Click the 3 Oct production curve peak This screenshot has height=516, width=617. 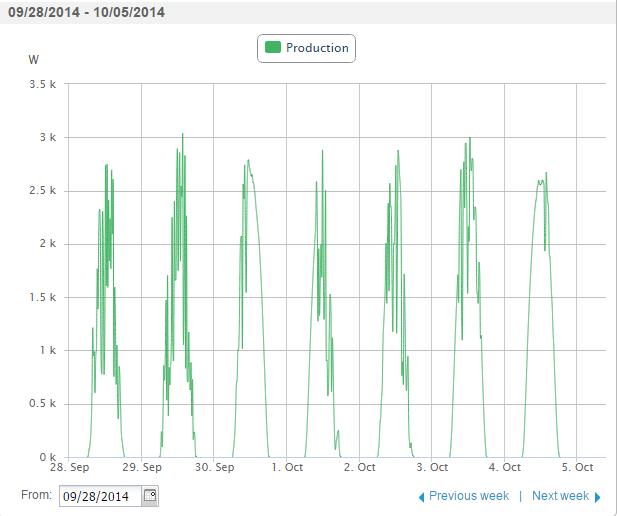468,140
